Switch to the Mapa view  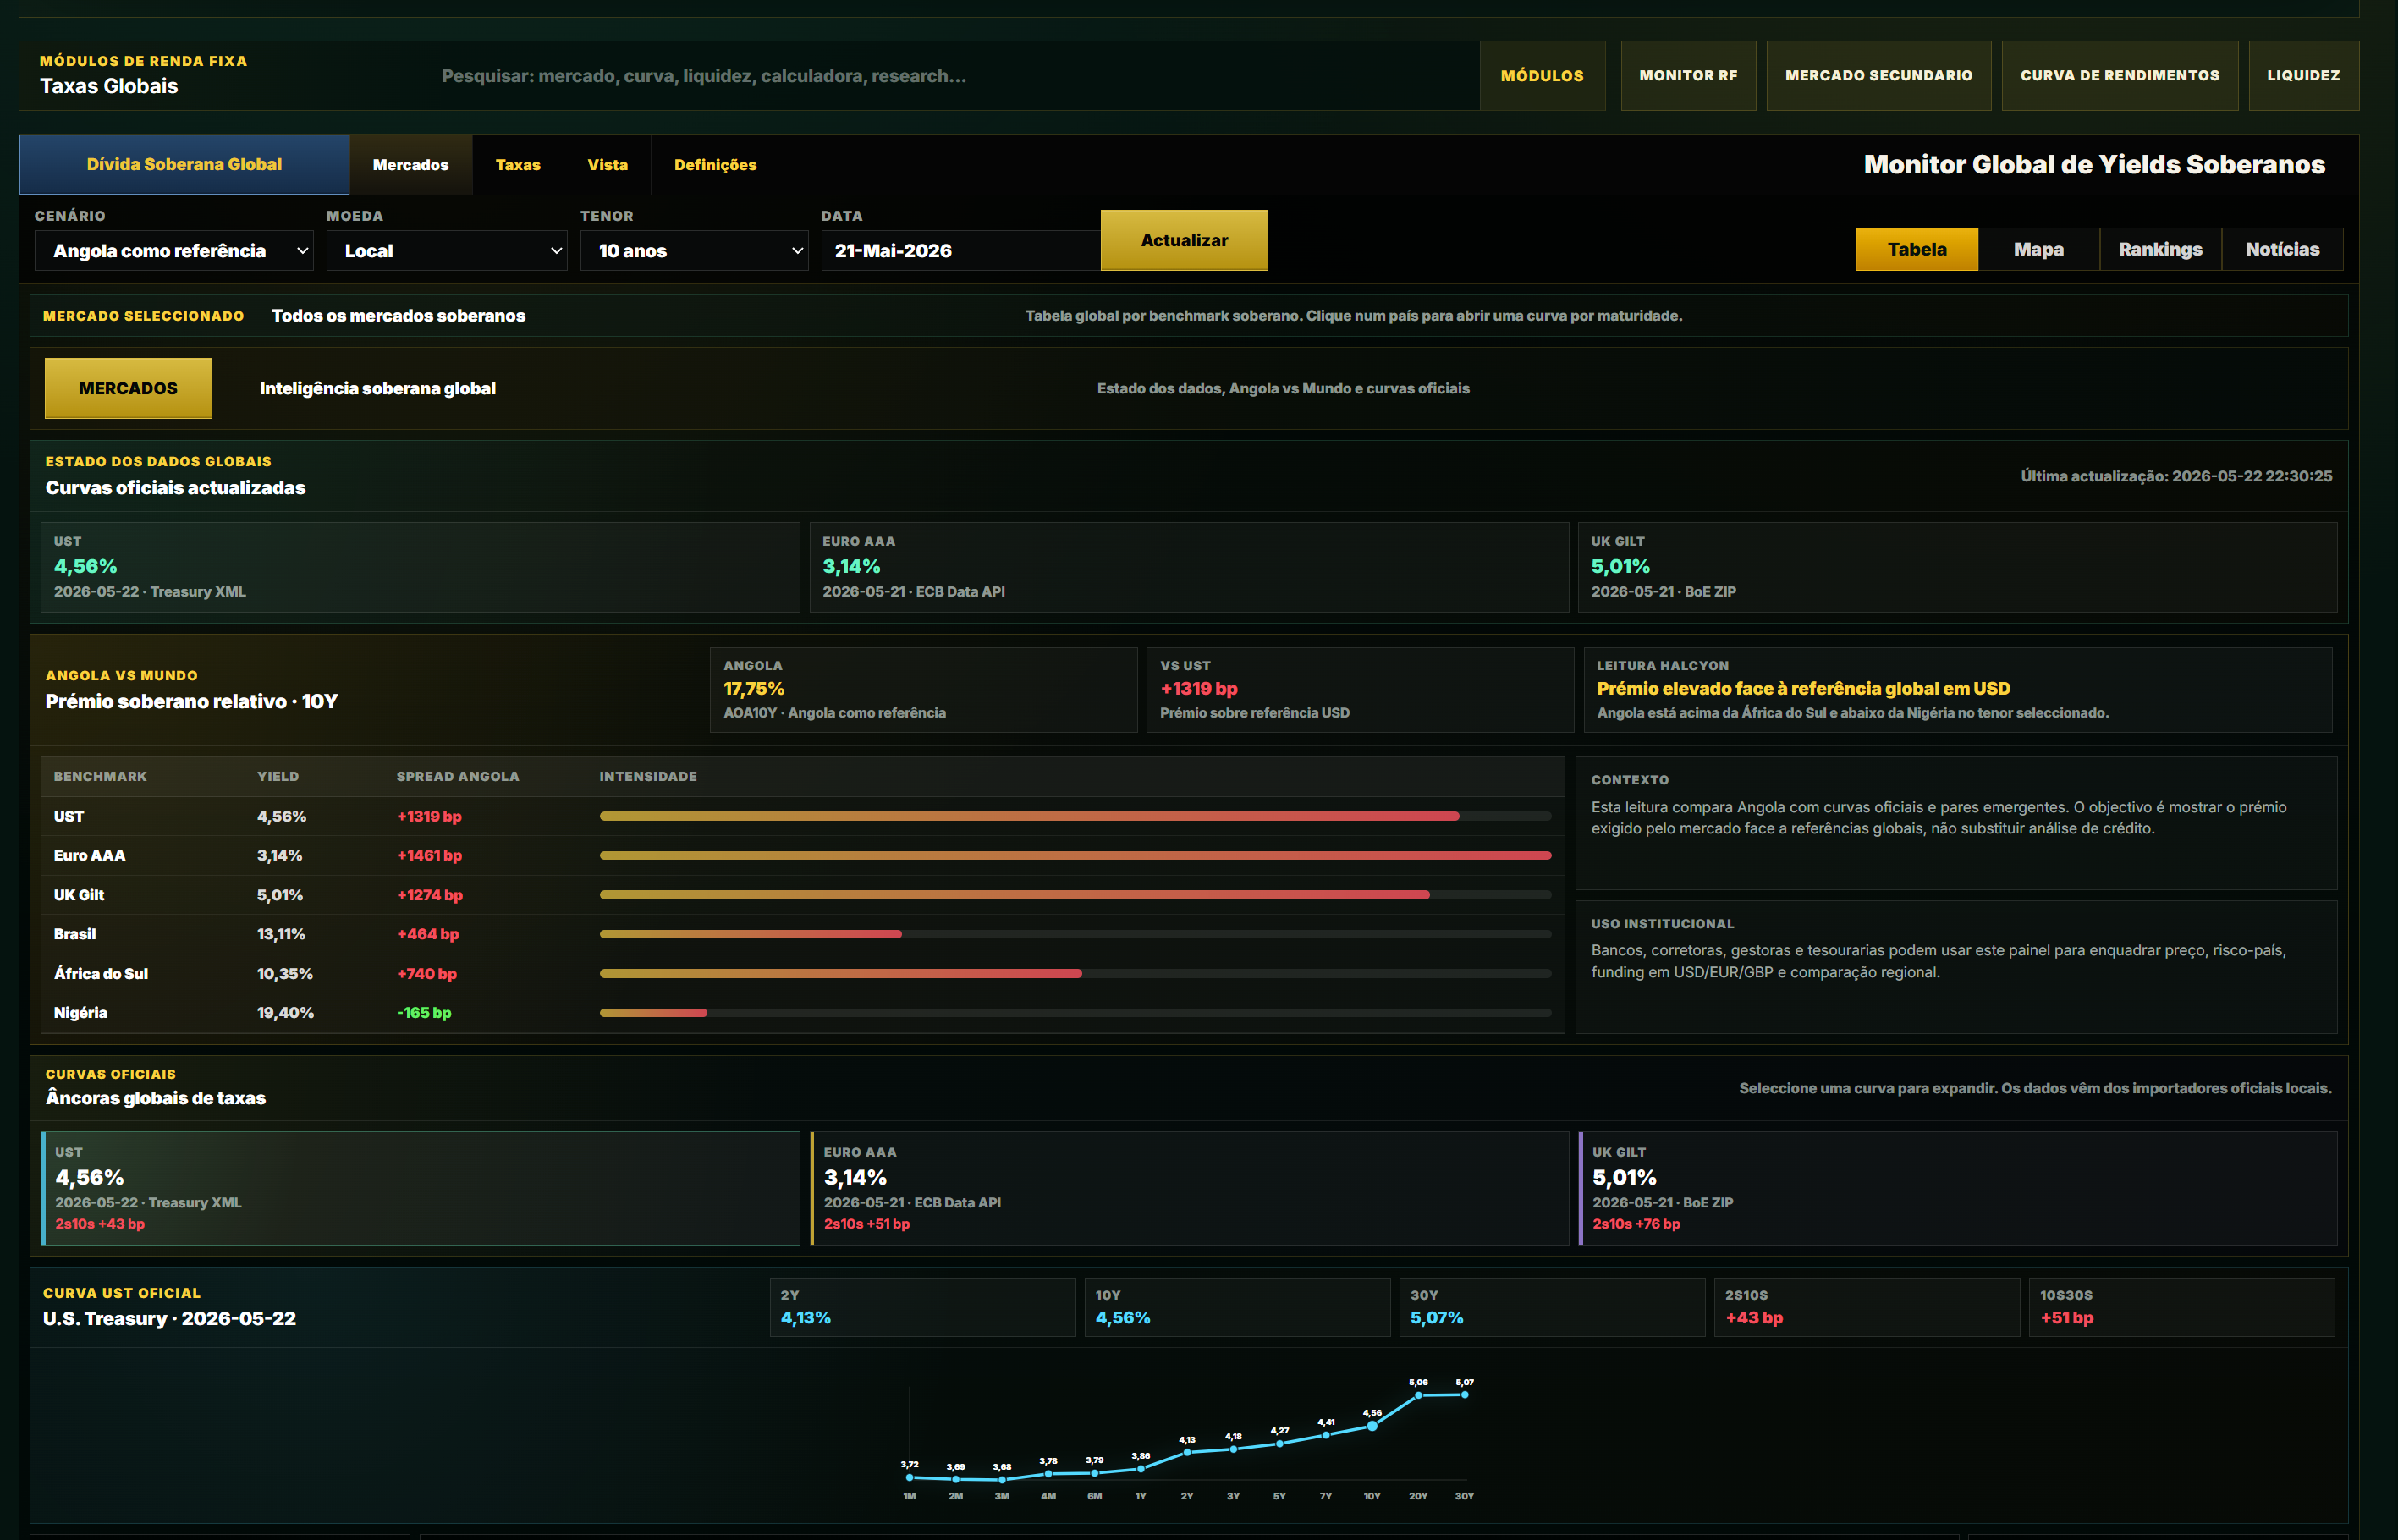click(x=2038, y=249)
